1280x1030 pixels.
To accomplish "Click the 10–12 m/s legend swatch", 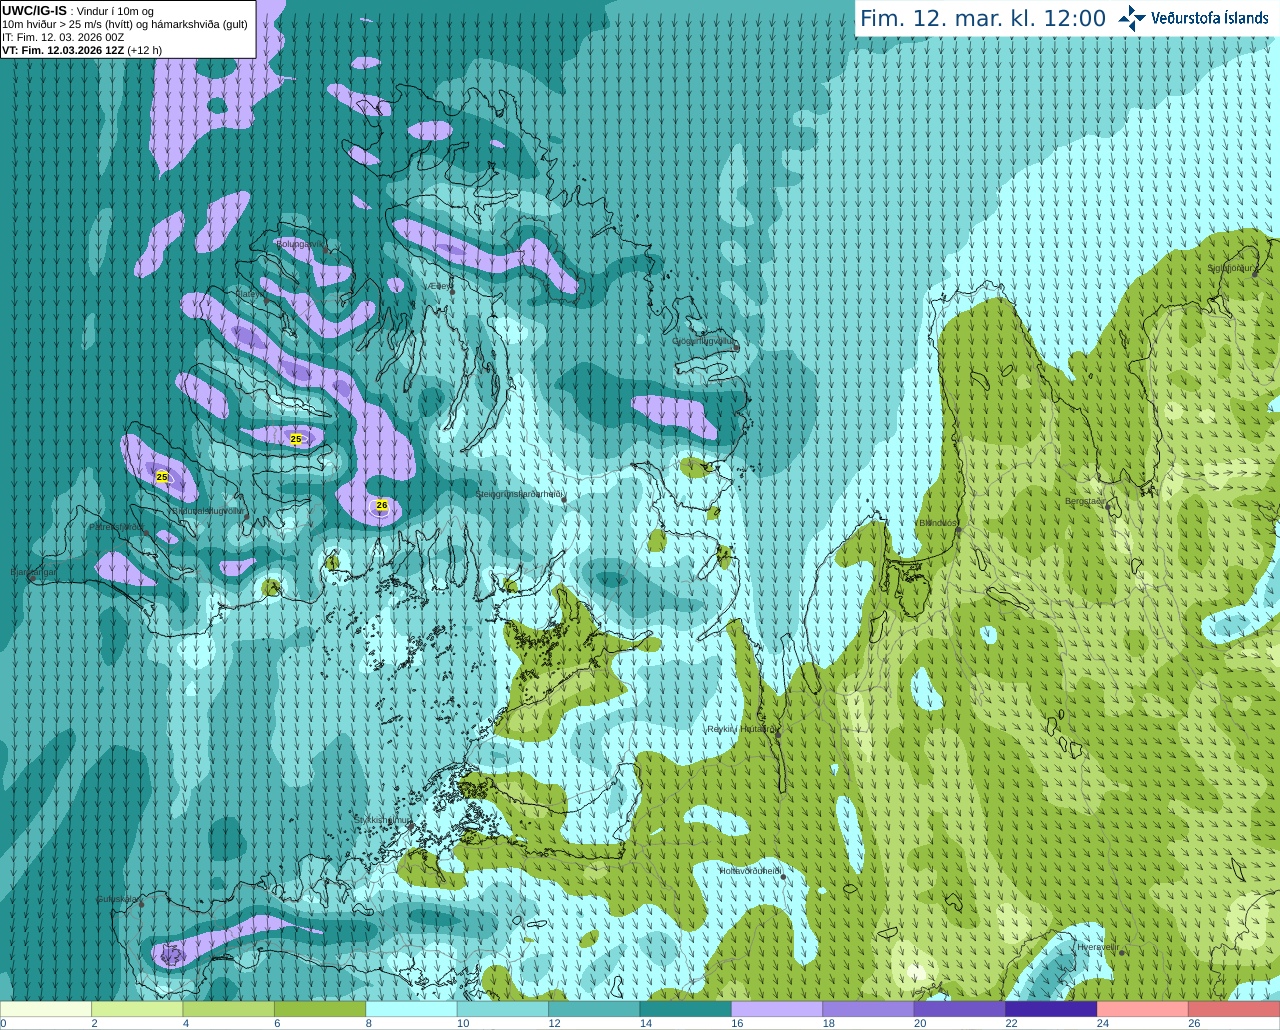I will (x=502, y=1009).
